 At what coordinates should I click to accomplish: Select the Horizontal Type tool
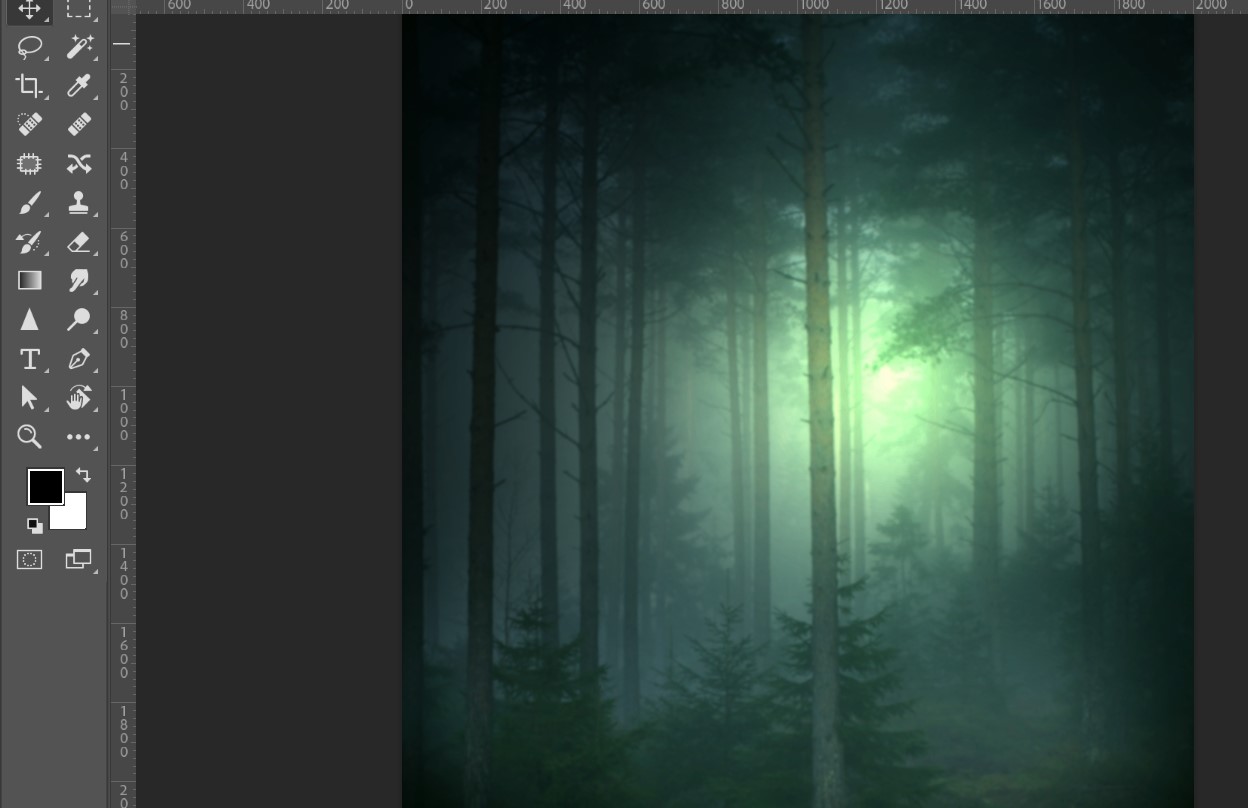point(29,359)
